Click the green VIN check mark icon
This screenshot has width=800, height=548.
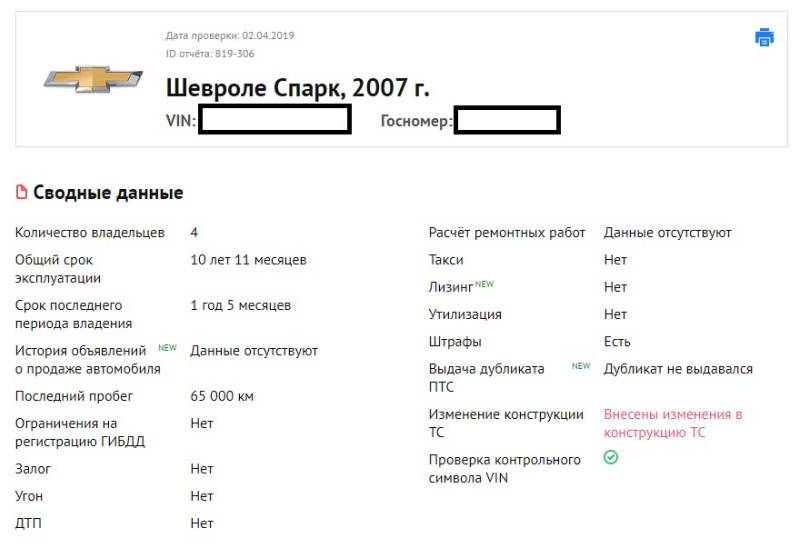611,457
